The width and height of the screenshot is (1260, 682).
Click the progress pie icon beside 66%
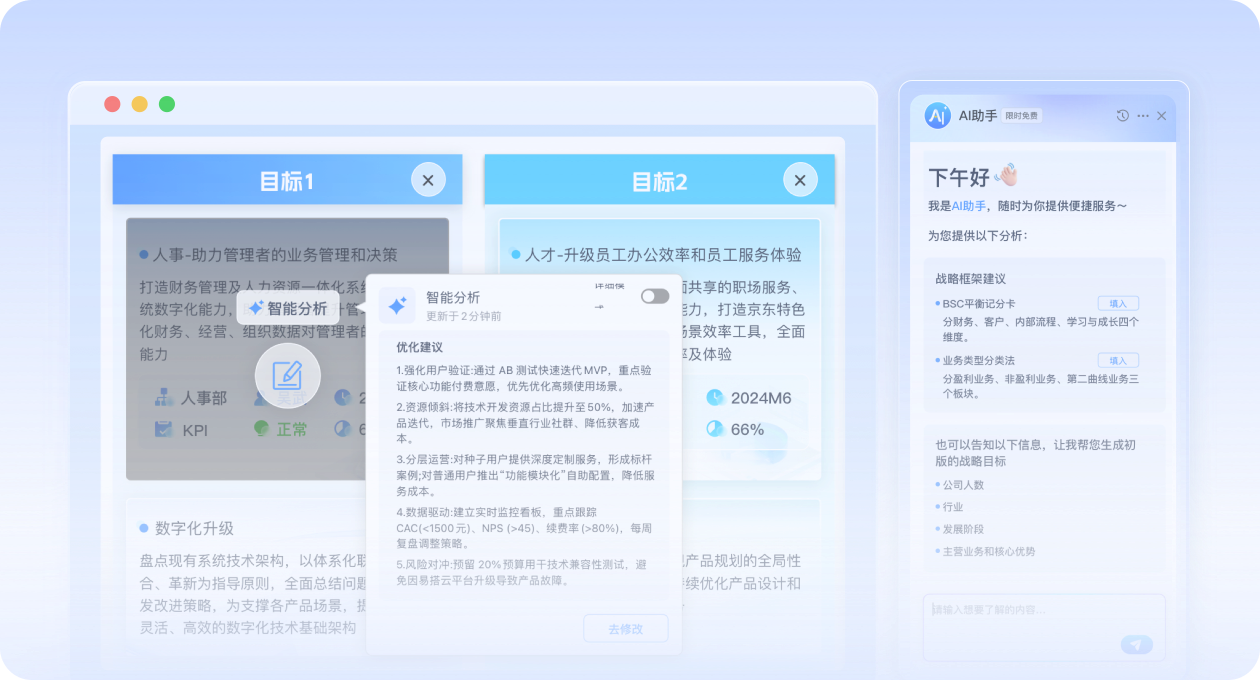coord(715,429)
